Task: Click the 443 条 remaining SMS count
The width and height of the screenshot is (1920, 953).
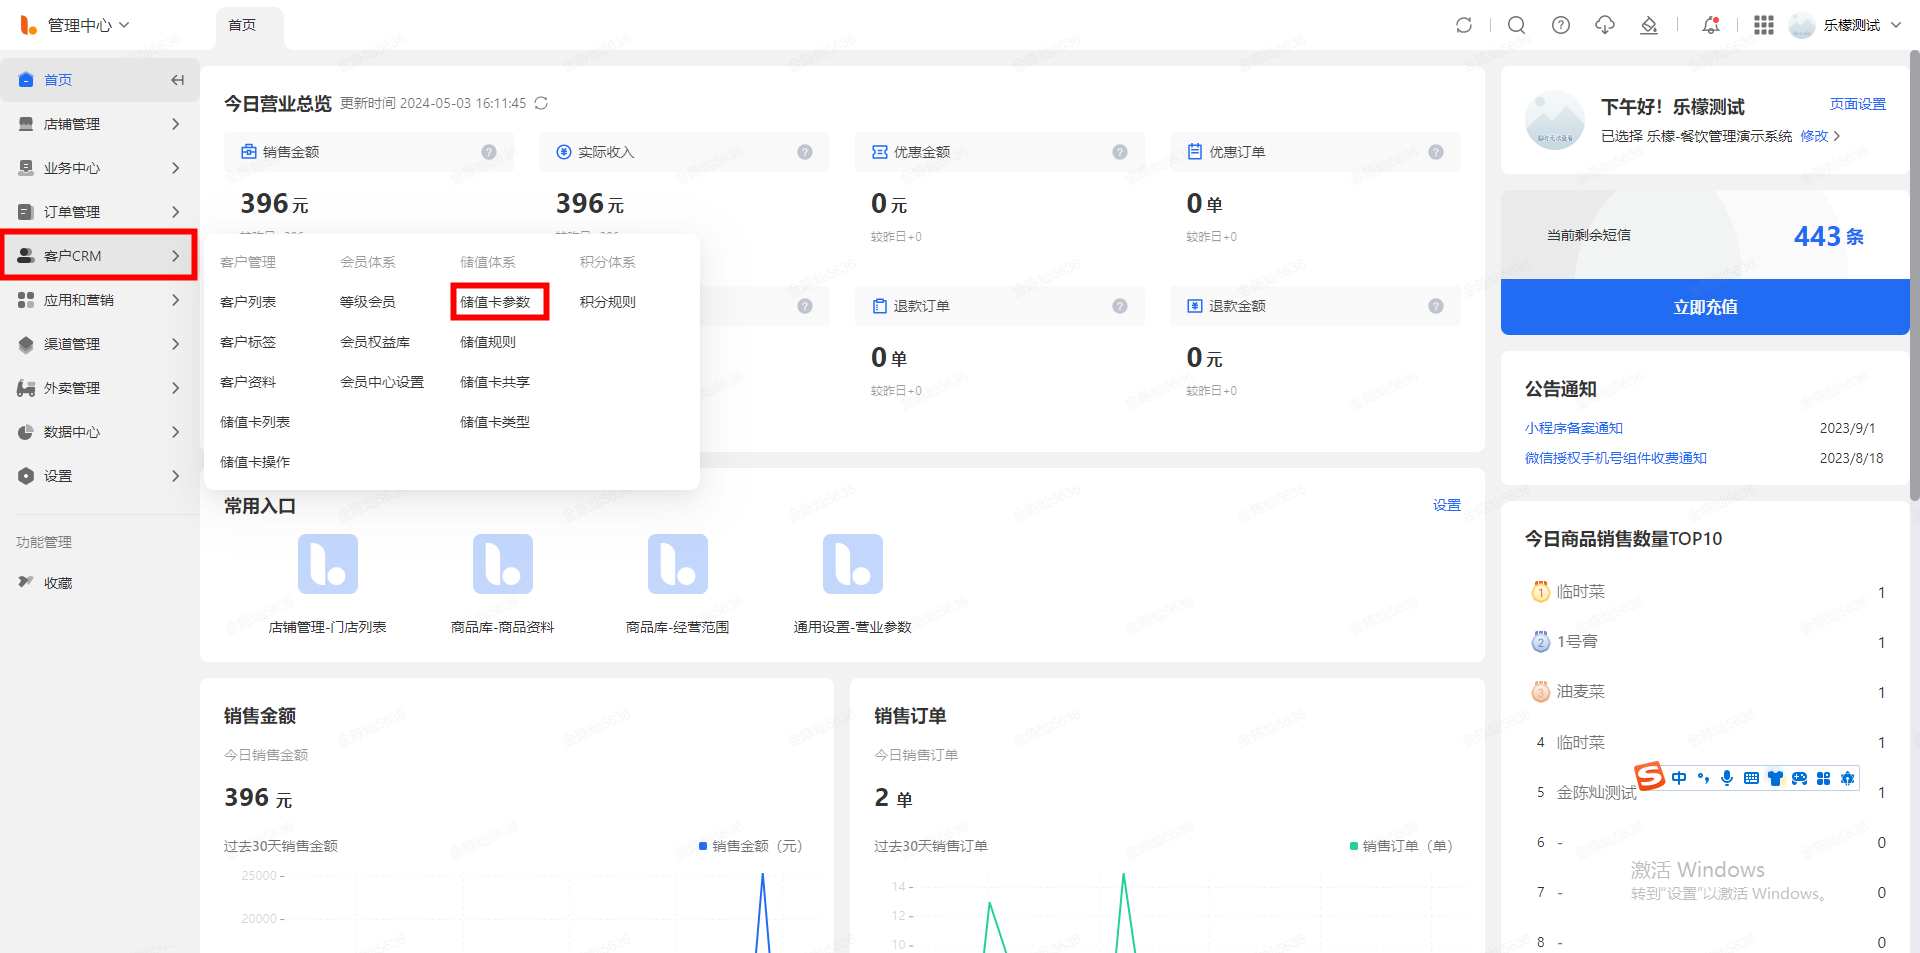Action: coord(1829,236)
